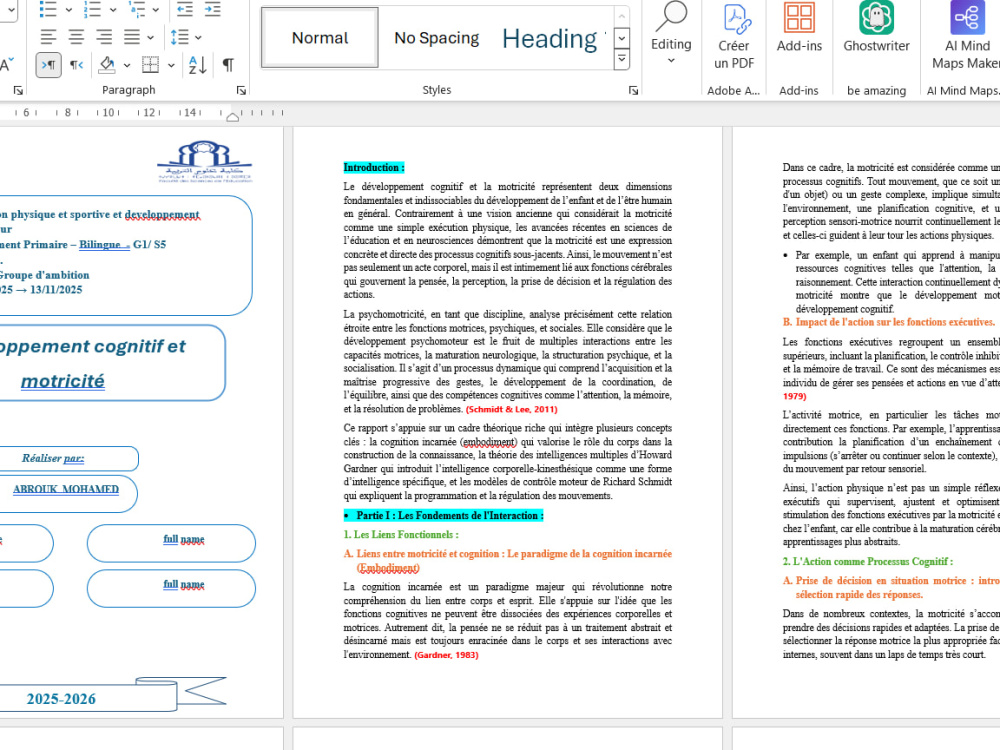Viewport: 1000px width, 750px height.
Task: Click the 'motricité' title word
Action: 62,381
